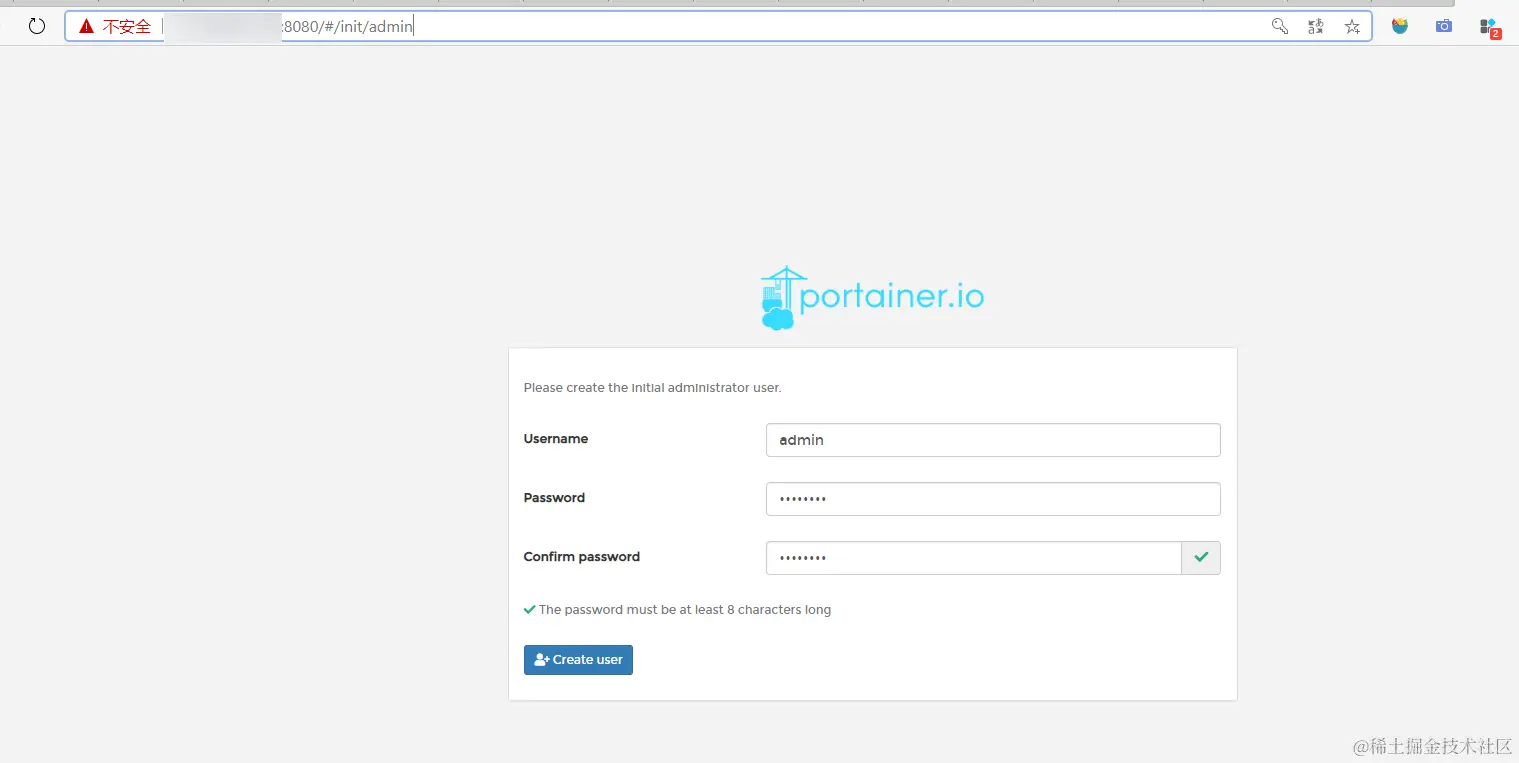Image resolution: width=1519 pixels, height=763 pixels.
Task: Click the green checkmark beside Confirm password
Action: [1201, 558]
